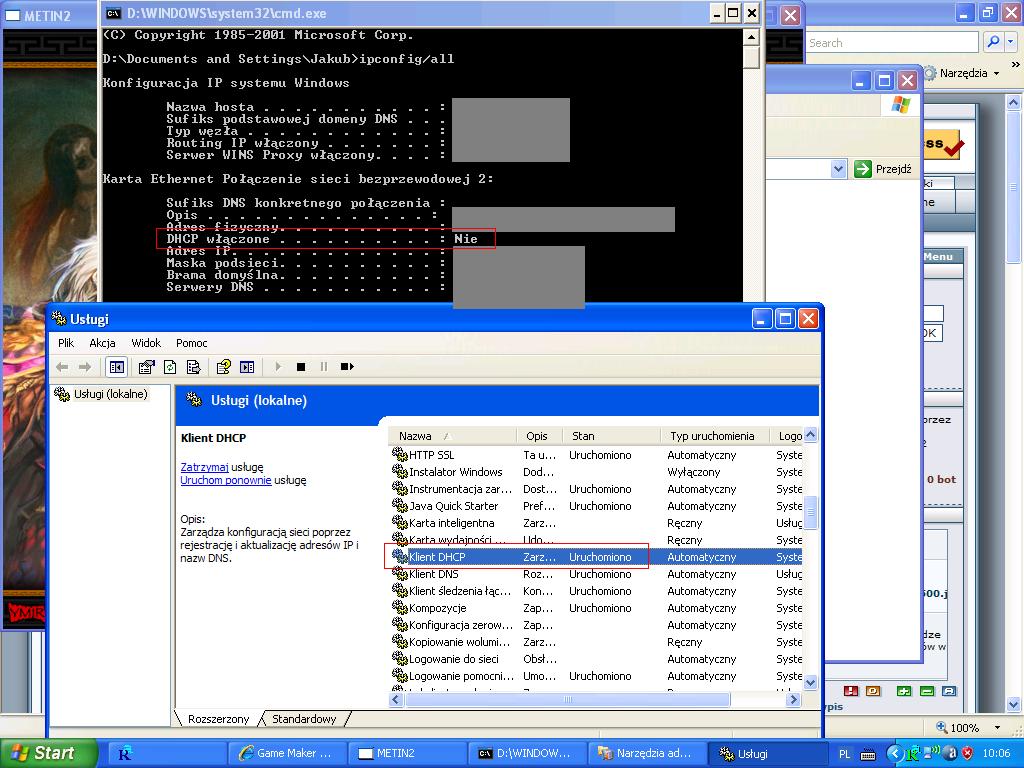Viewport: 1024px width, 768px height.
Task: Select the Java Quick Starter service
Action: 596,506
